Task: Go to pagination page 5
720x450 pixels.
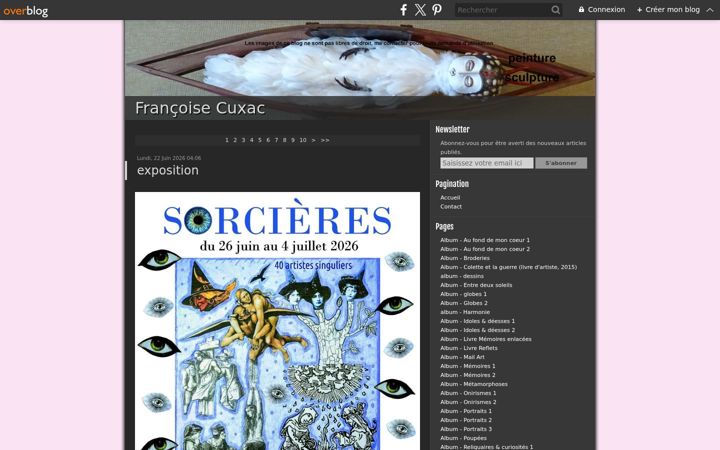Action: pyautogui.click(x=259, y=140)
